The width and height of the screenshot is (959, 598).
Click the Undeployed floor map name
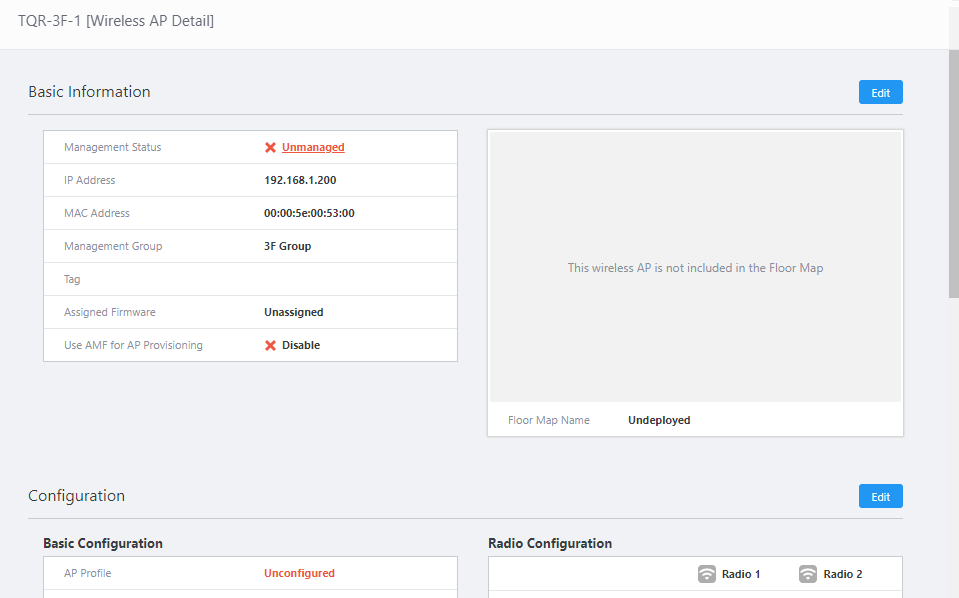point(659,421)
